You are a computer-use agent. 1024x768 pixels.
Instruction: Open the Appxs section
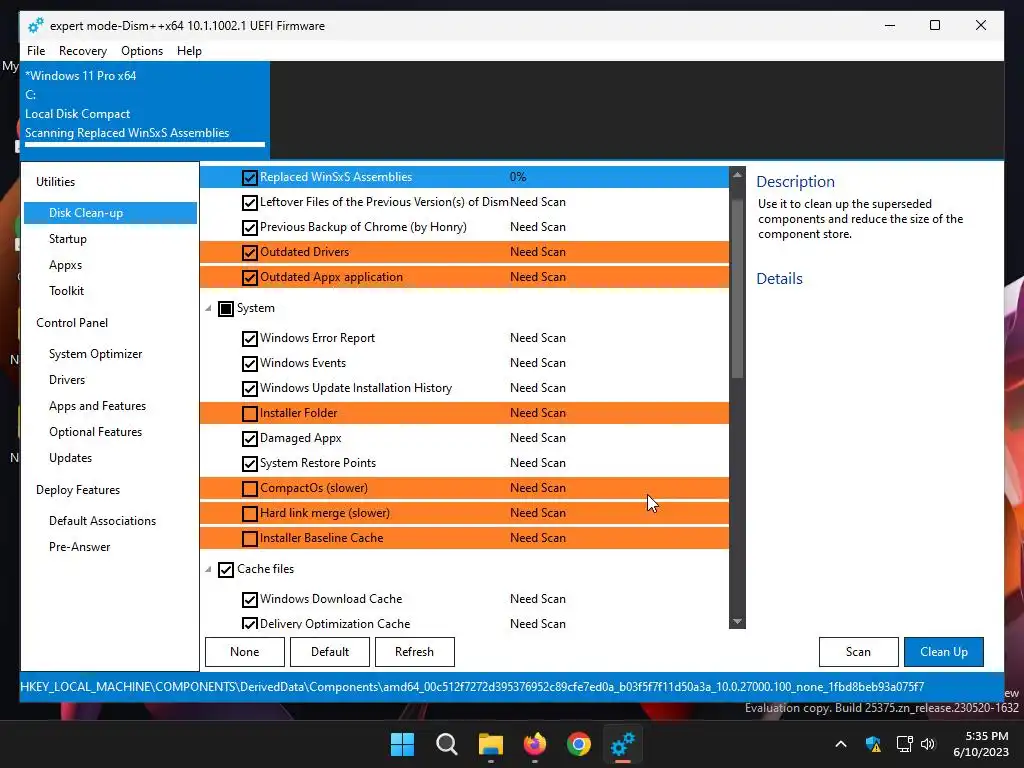click(x=65, y=265)
